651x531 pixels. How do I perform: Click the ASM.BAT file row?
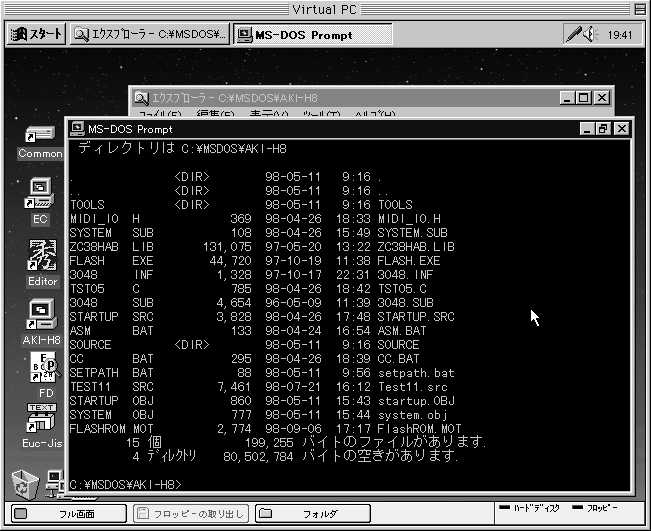(248, 330)
